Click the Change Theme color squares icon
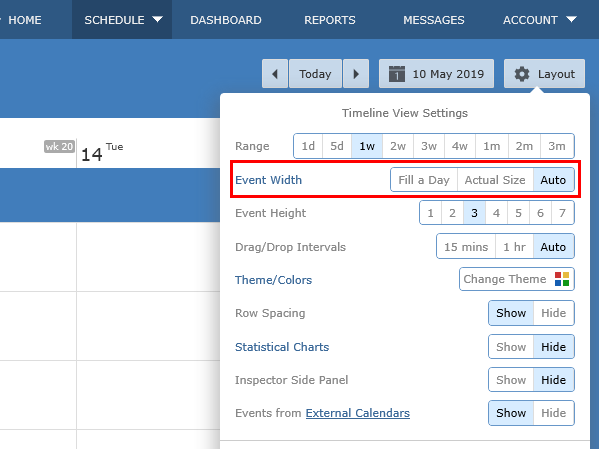 562,279
